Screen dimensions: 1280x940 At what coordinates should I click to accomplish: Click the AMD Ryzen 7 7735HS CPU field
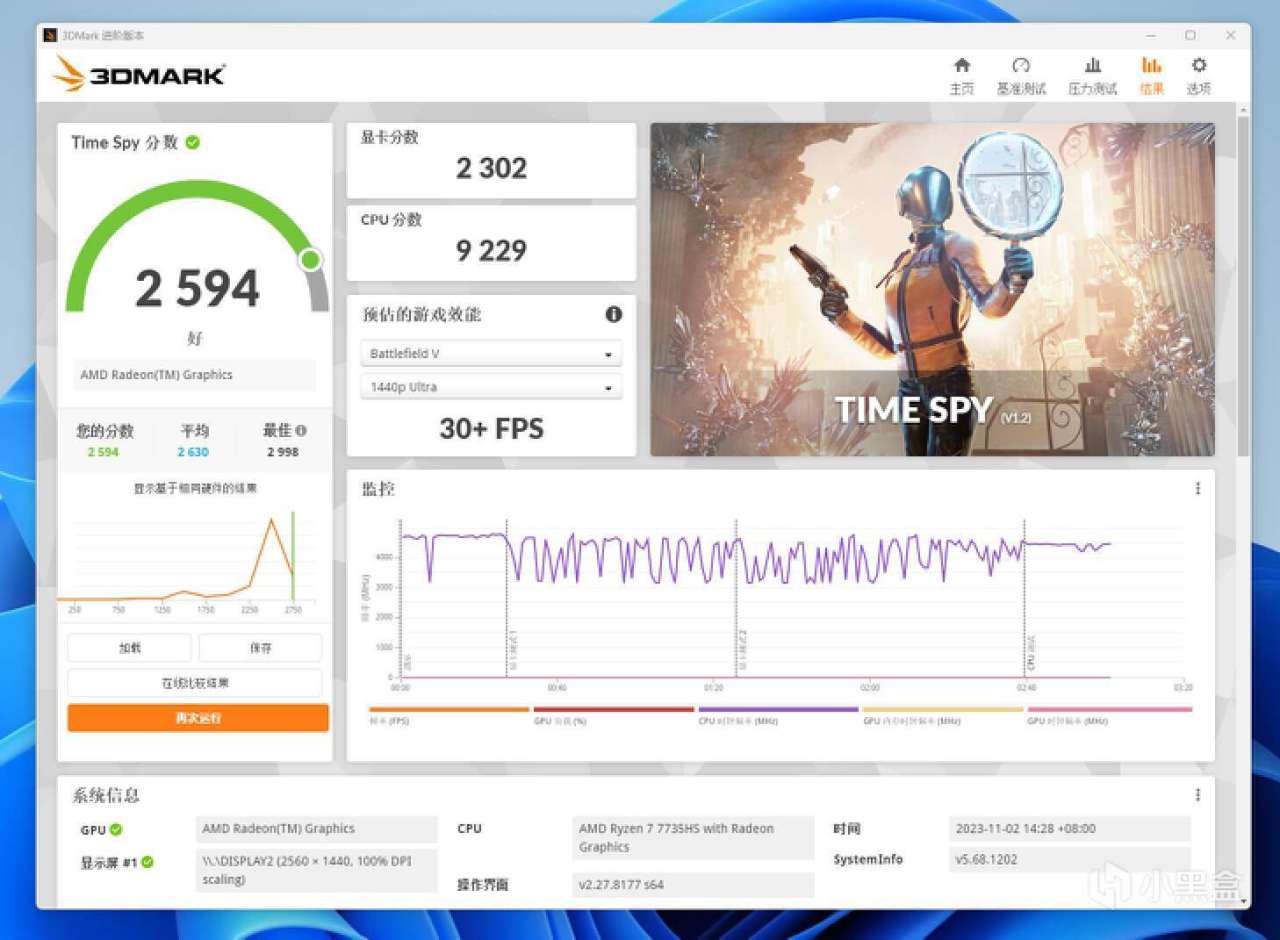coord(694,838)
